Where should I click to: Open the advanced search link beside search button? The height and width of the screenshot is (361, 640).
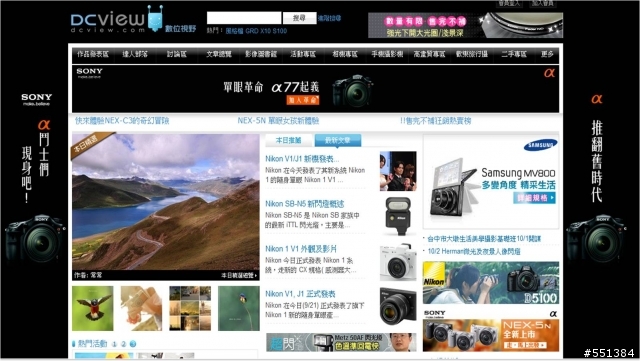pos(329,18)
